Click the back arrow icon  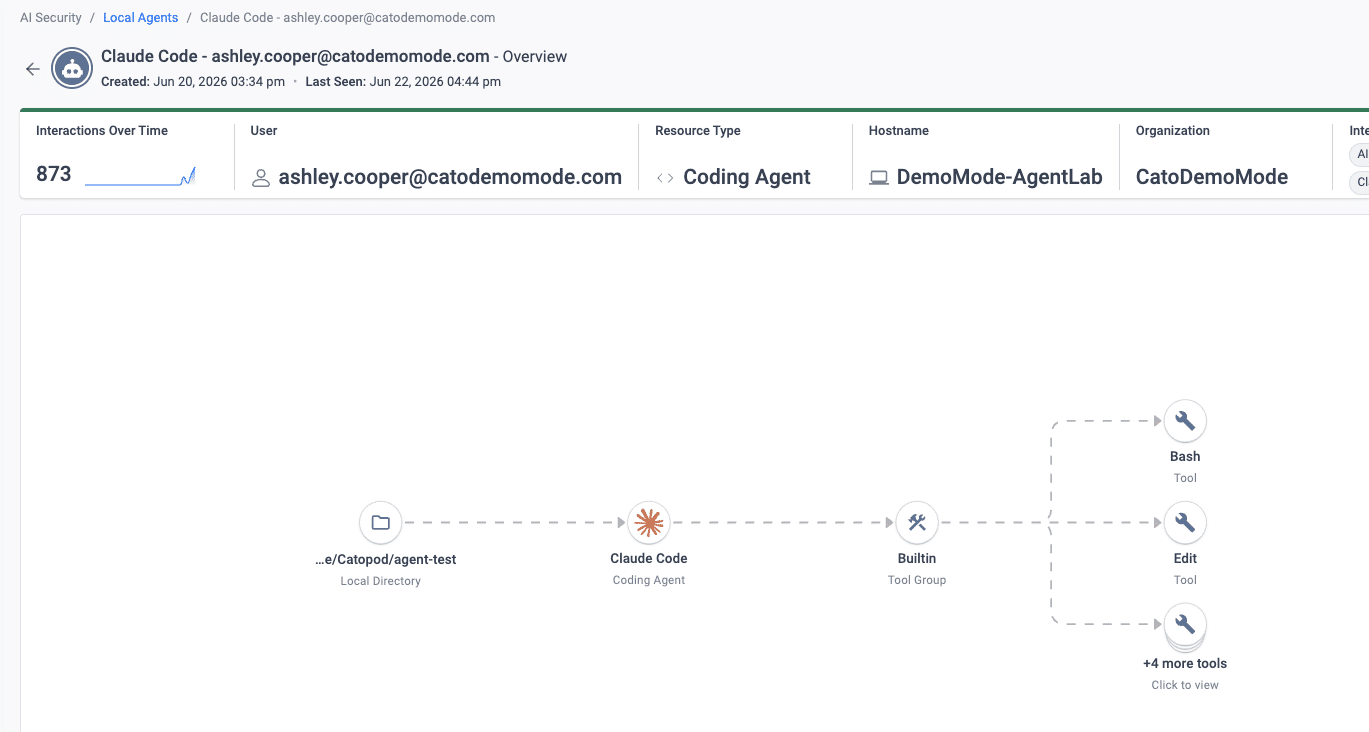(x=33, y=69)
